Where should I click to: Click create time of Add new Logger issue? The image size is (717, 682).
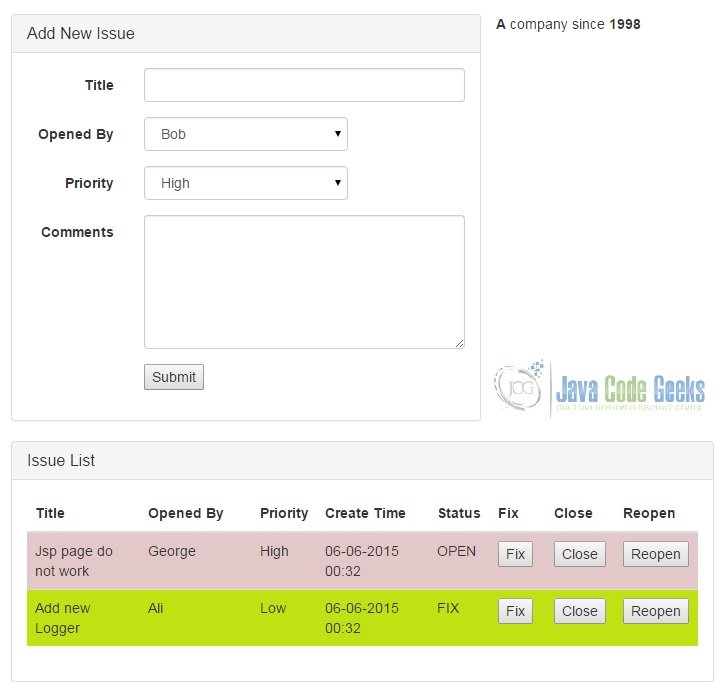(x=362, y=618)
